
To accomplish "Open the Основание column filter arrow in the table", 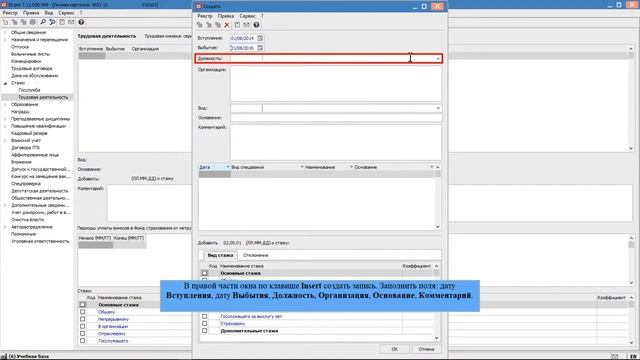I will click(431, 167).
